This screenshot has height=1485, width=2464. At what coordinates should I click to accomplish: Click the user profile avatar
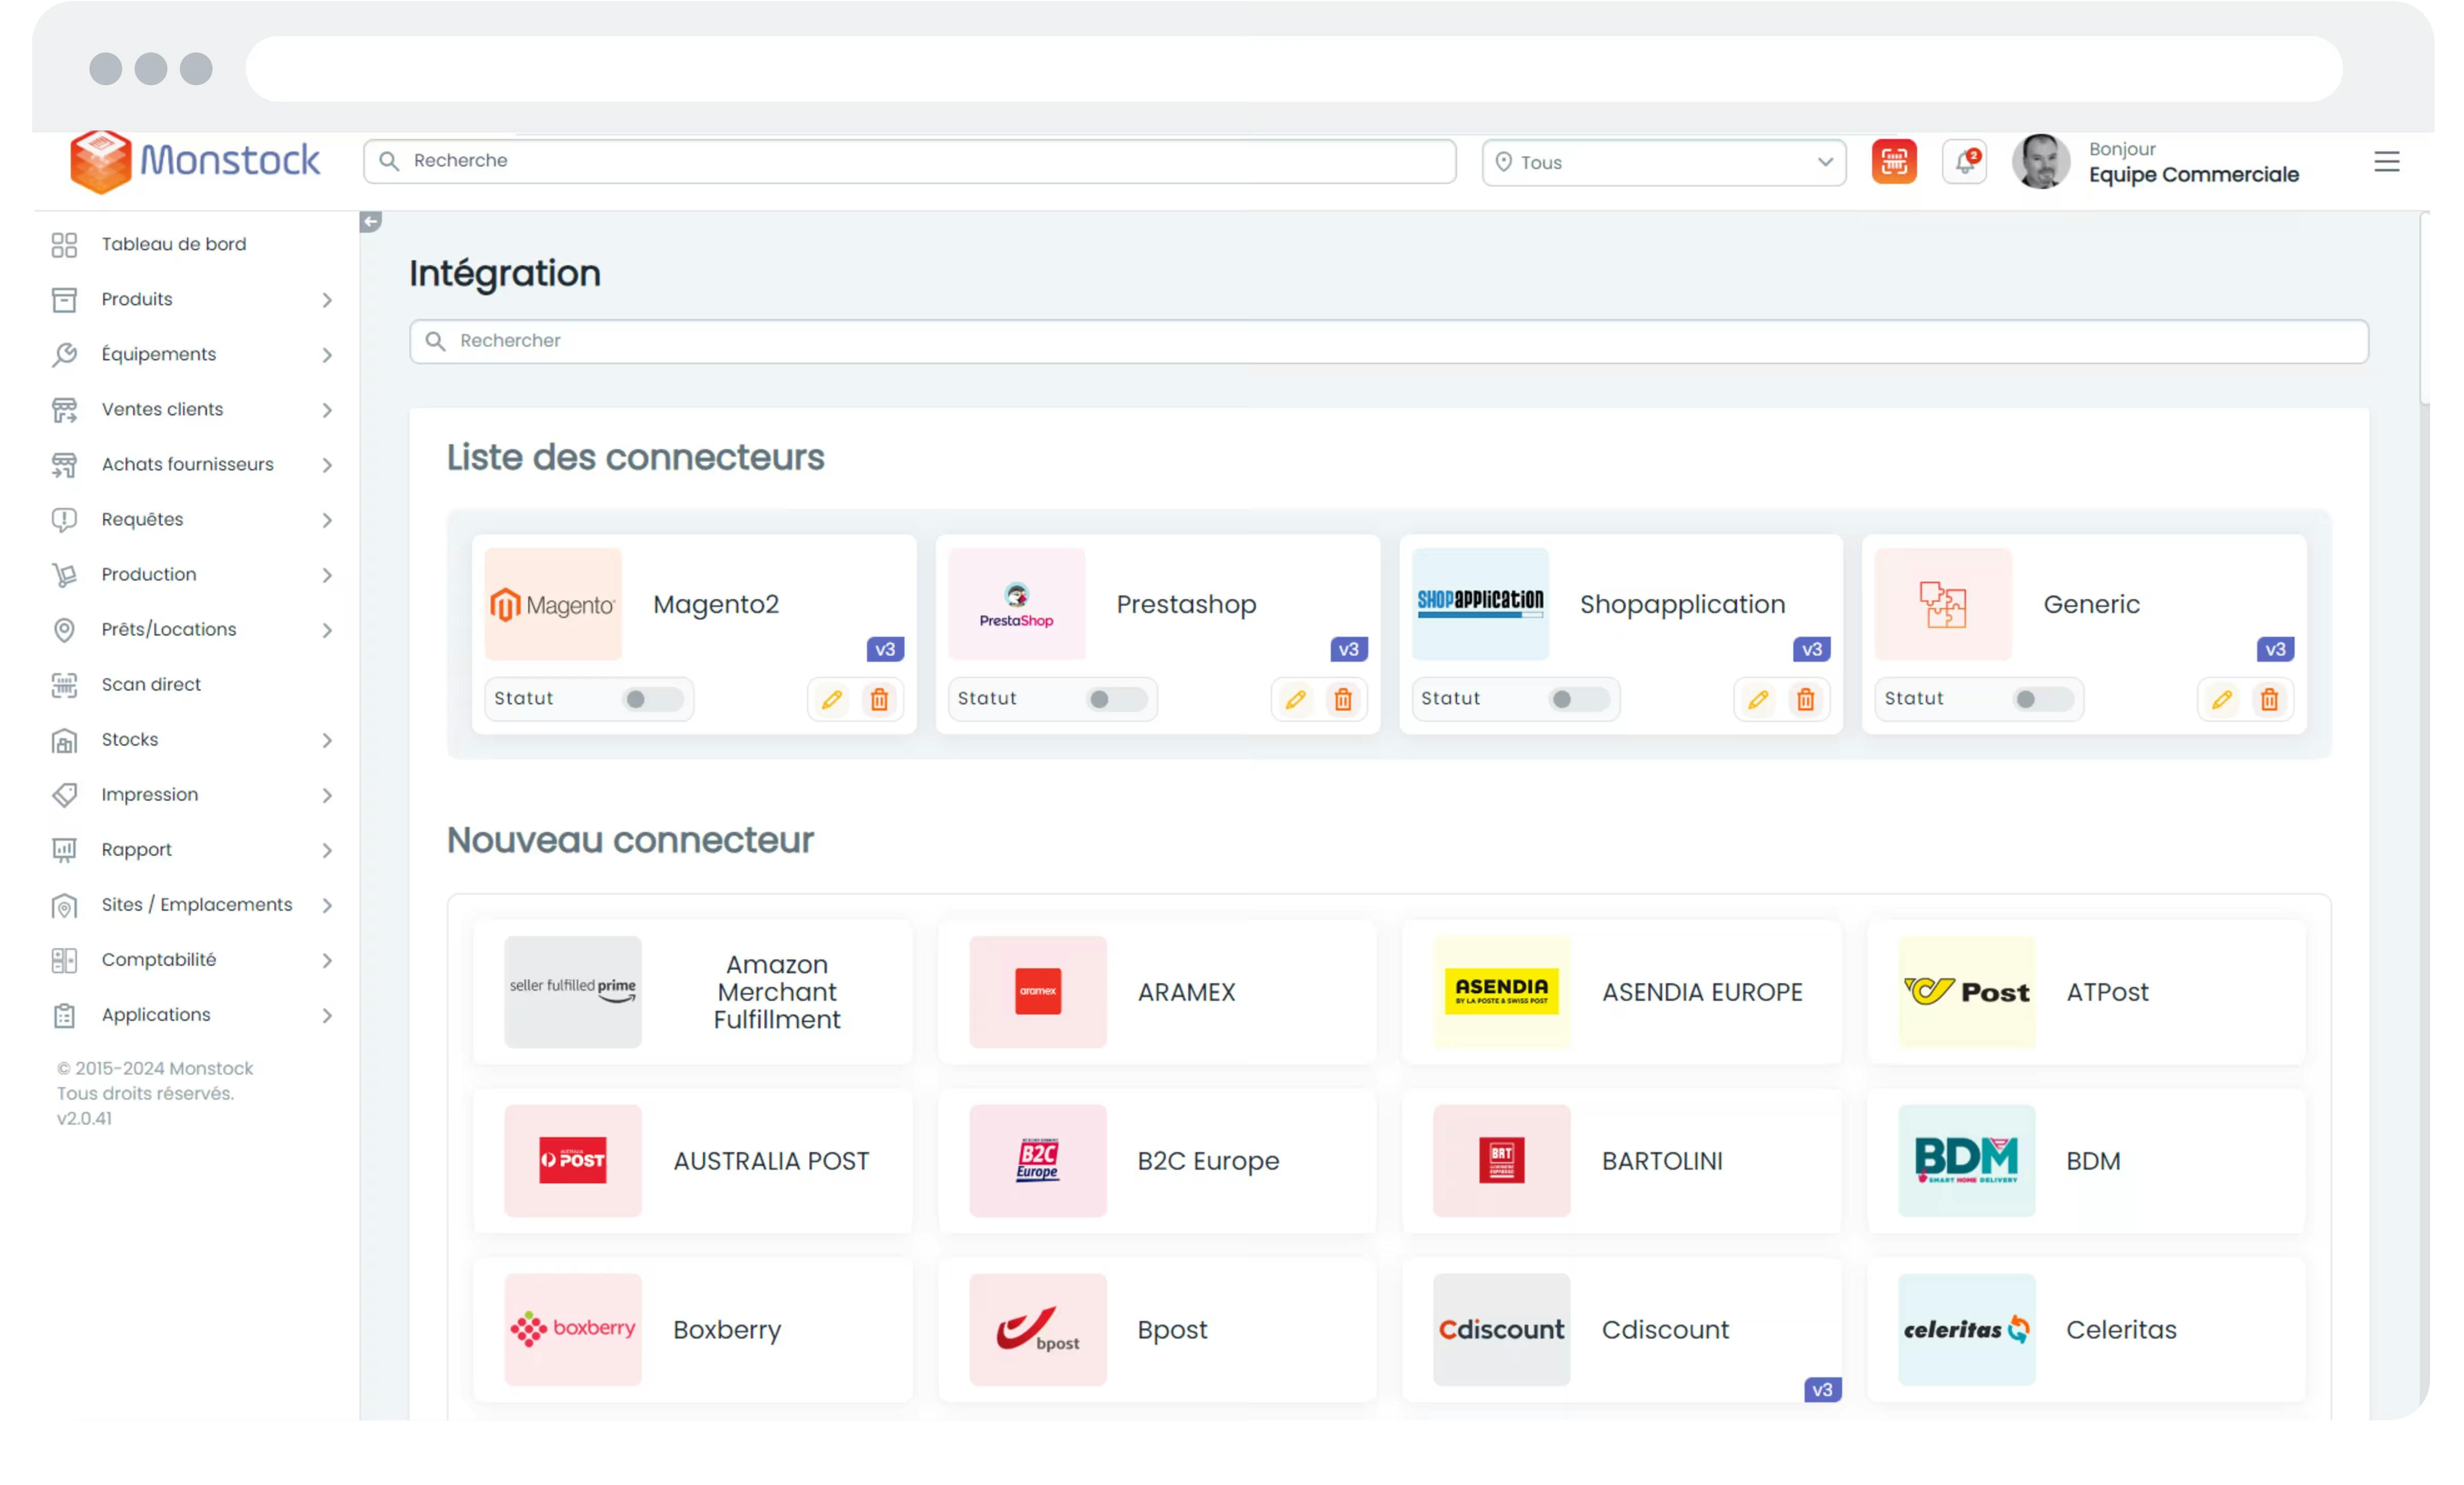coord(2041,161)
